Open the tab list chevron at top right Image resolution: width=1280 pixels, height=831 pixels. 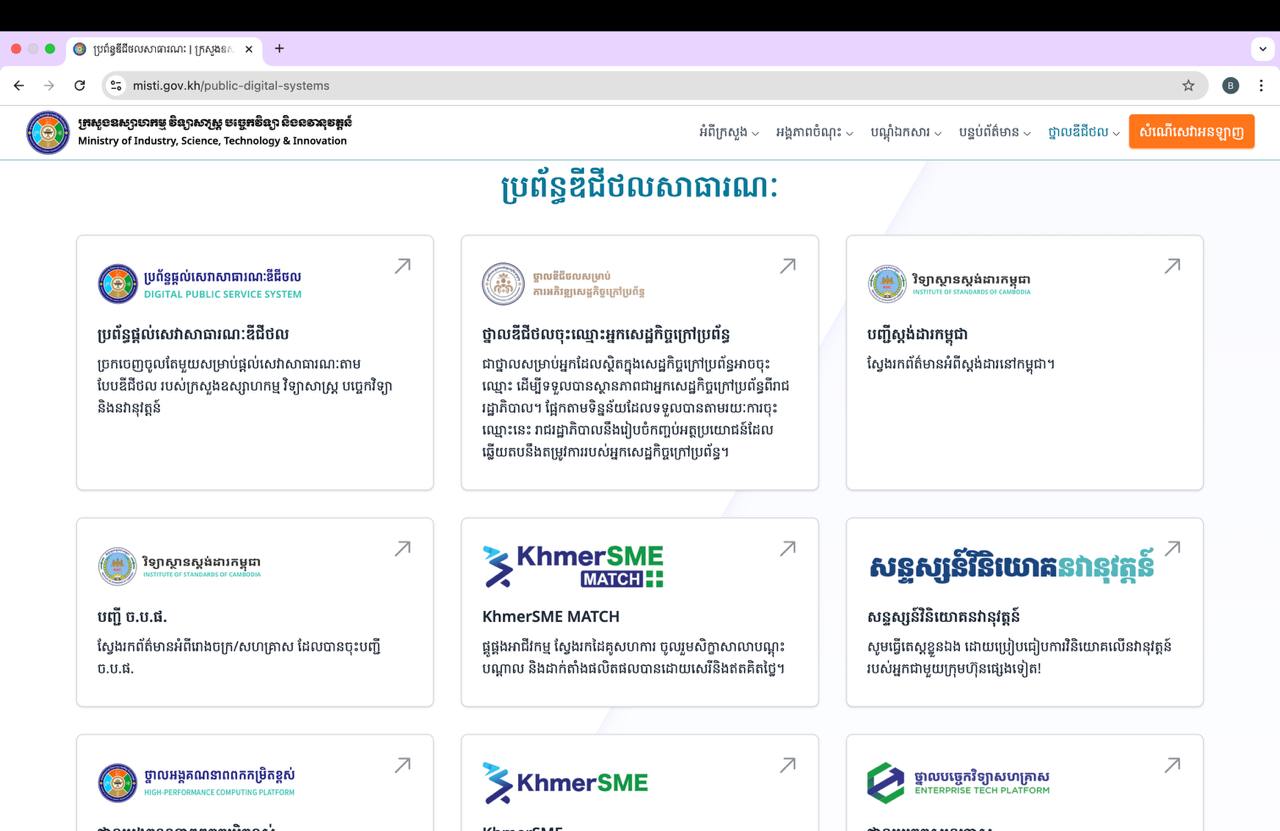tap(1262, 49)
